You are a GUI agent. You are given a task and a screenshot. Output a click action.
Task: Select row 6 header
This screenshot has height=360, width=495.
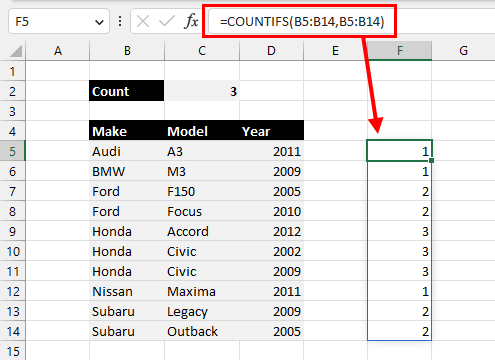pos(13,171)
